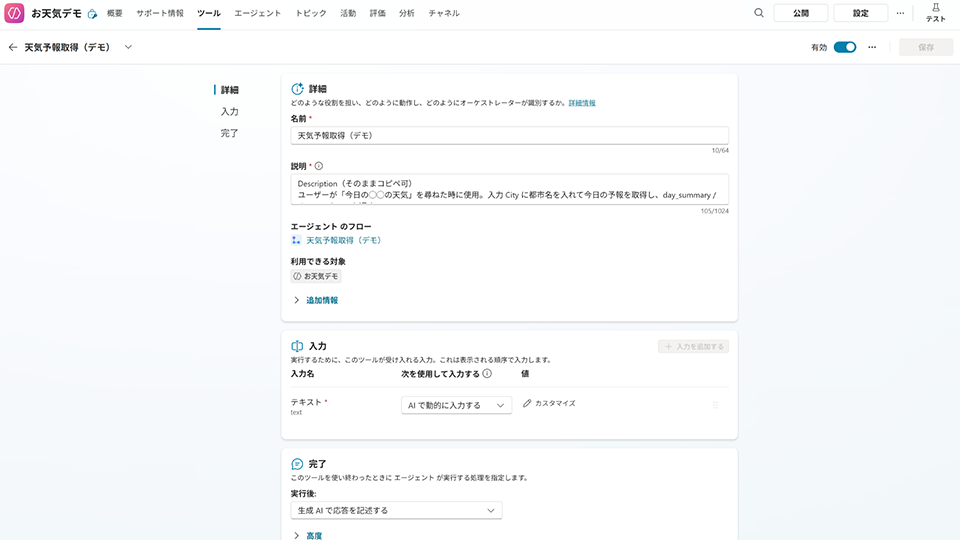Switch to the 評価 tab

click(x=378, y=13)
